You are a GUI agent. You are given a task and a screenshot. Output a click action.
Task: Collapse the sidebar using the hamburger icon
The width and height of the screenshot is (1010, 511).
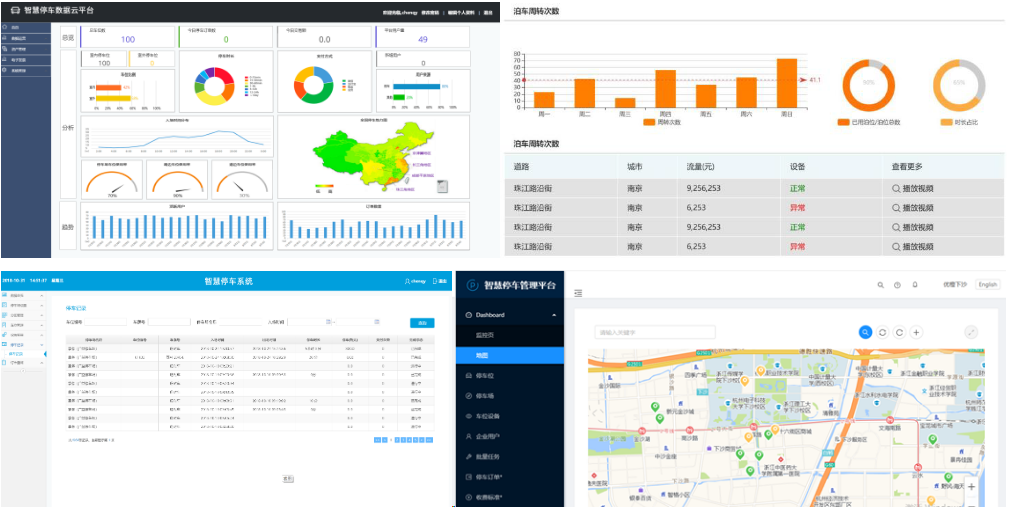pos(578,293)
